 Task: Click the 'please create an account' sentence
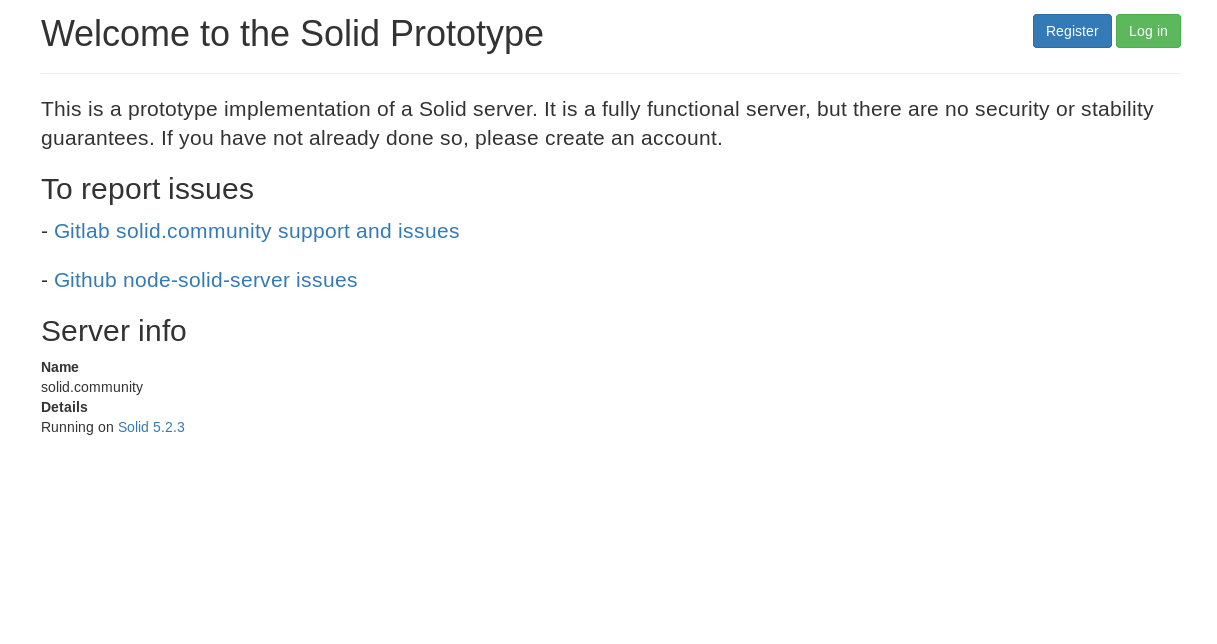click(x=598, y=138)
